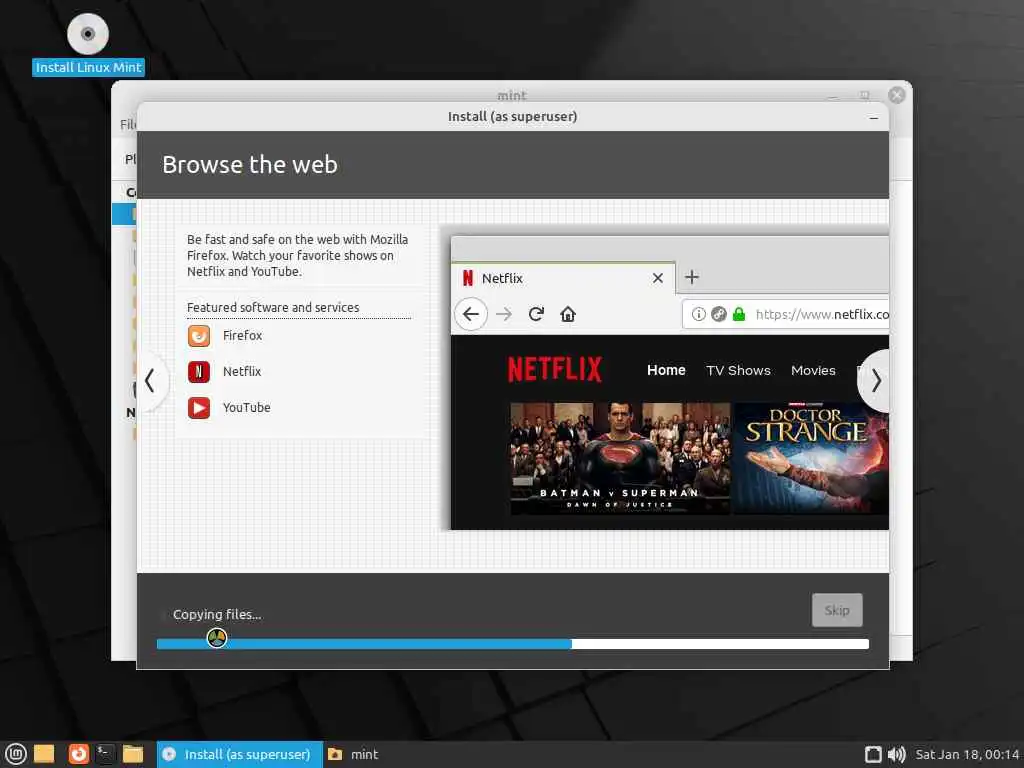Click the 'Copying files...' status text

point(217,615)
